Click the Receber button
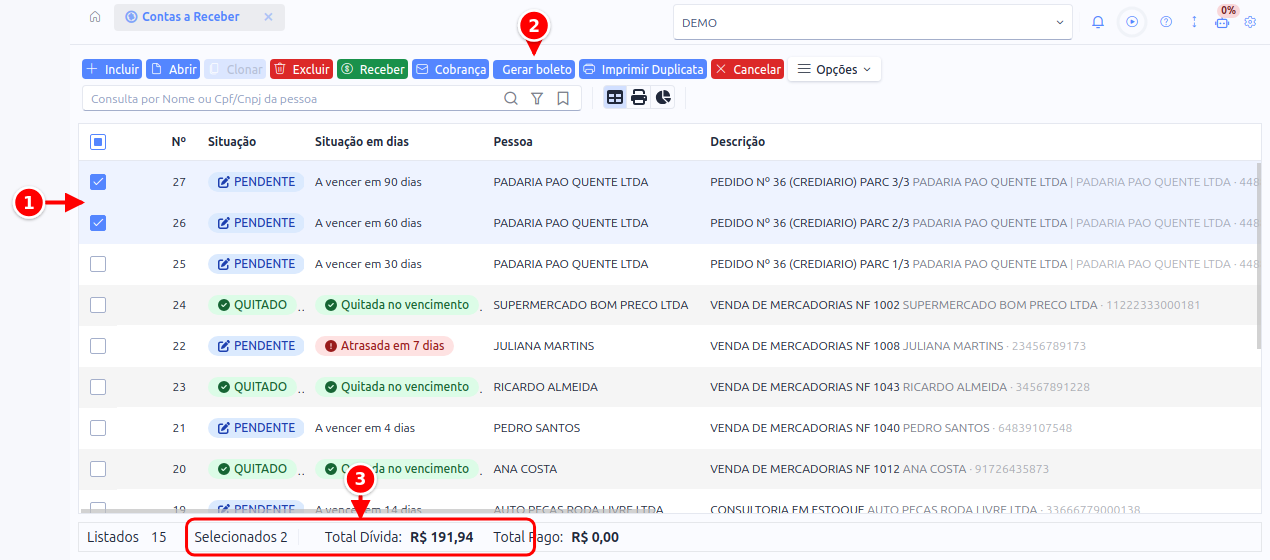 point(372,69)
